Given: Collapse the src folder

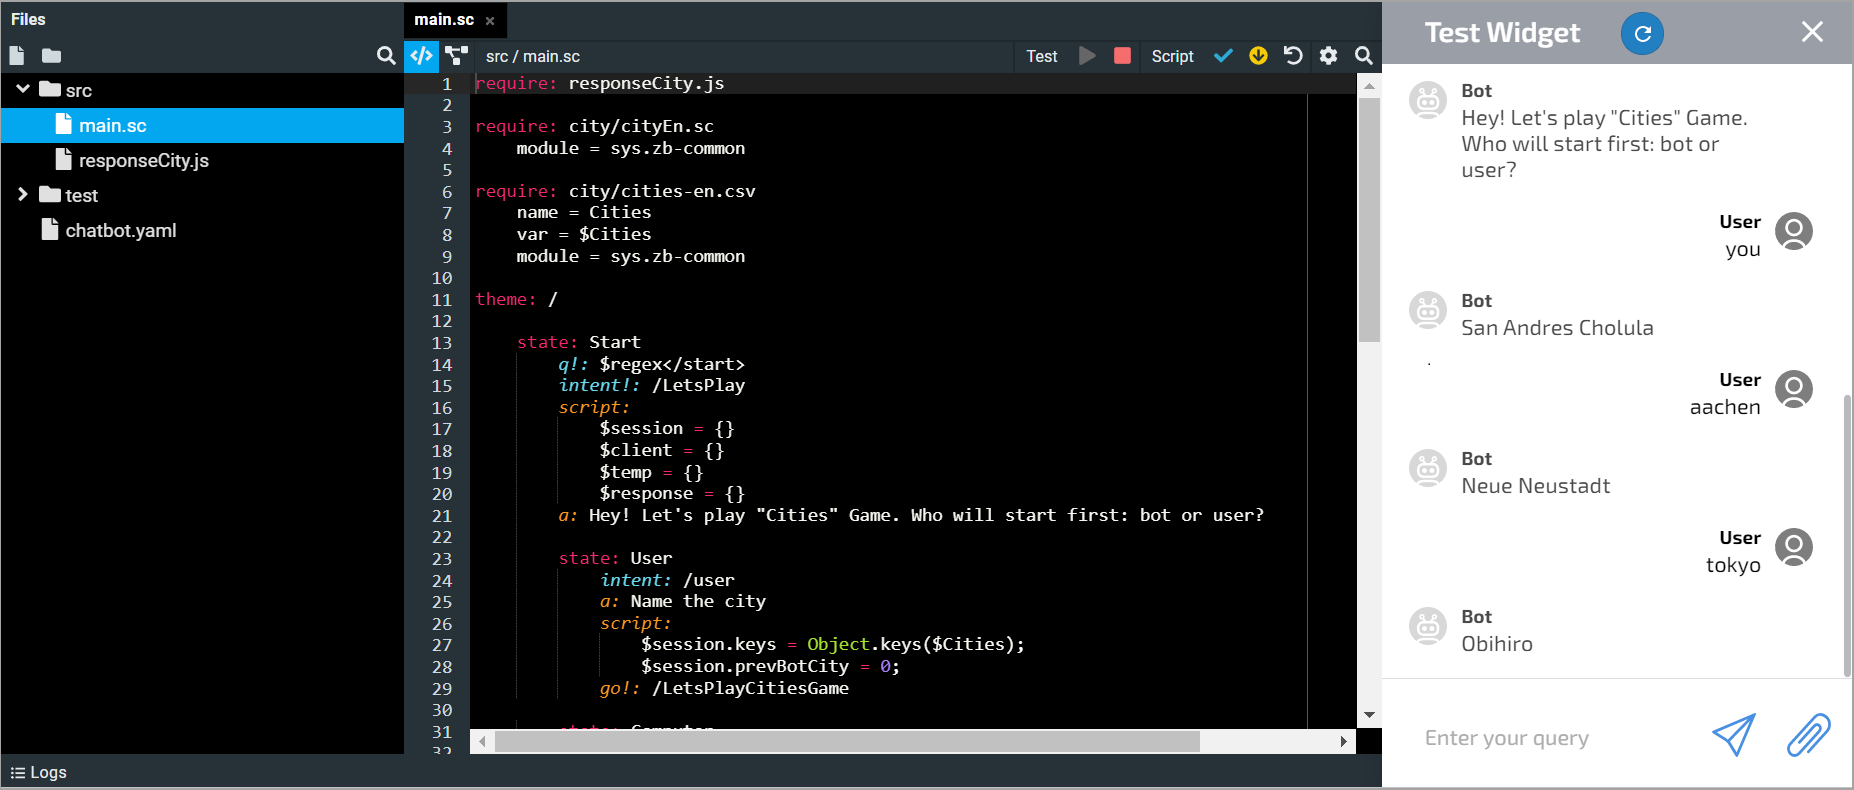Looking at the screenshot, I should (x=23, y=90).
